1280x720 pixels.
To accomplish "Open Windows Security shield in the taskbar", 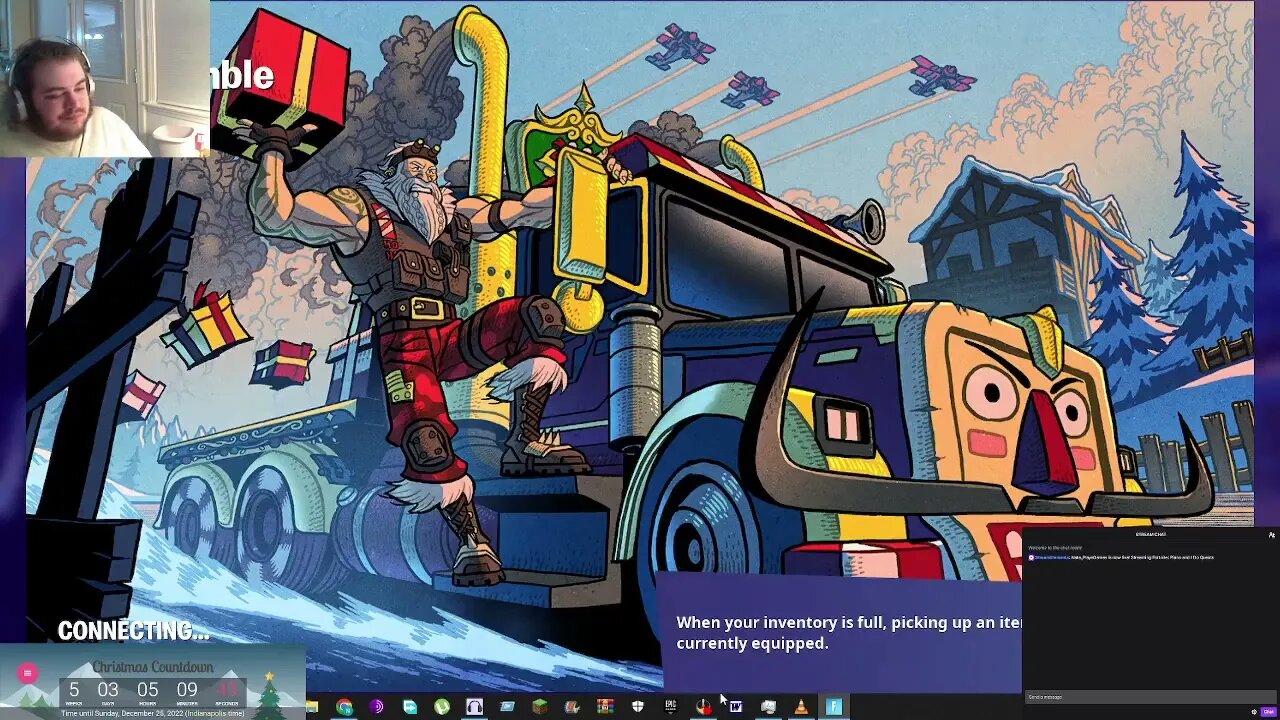I will coord(638,707).
